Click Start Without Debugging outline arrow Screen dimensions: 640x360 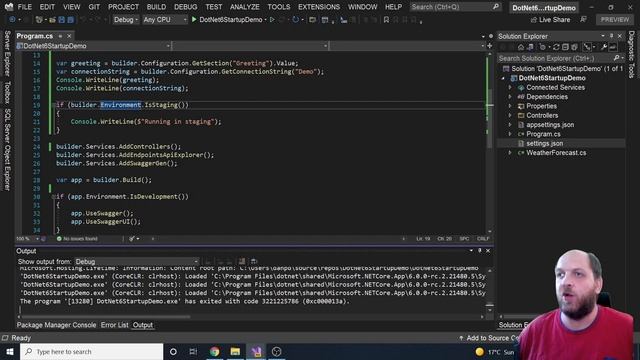click(x=272, y=20)
